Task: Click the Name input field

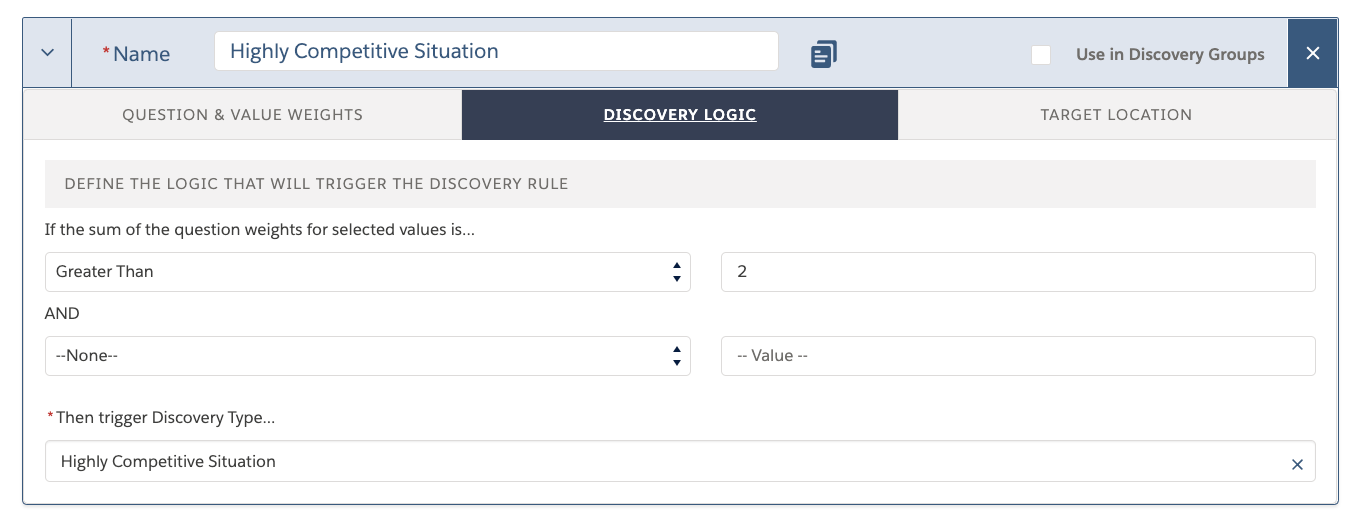Action: coord(496,52)
